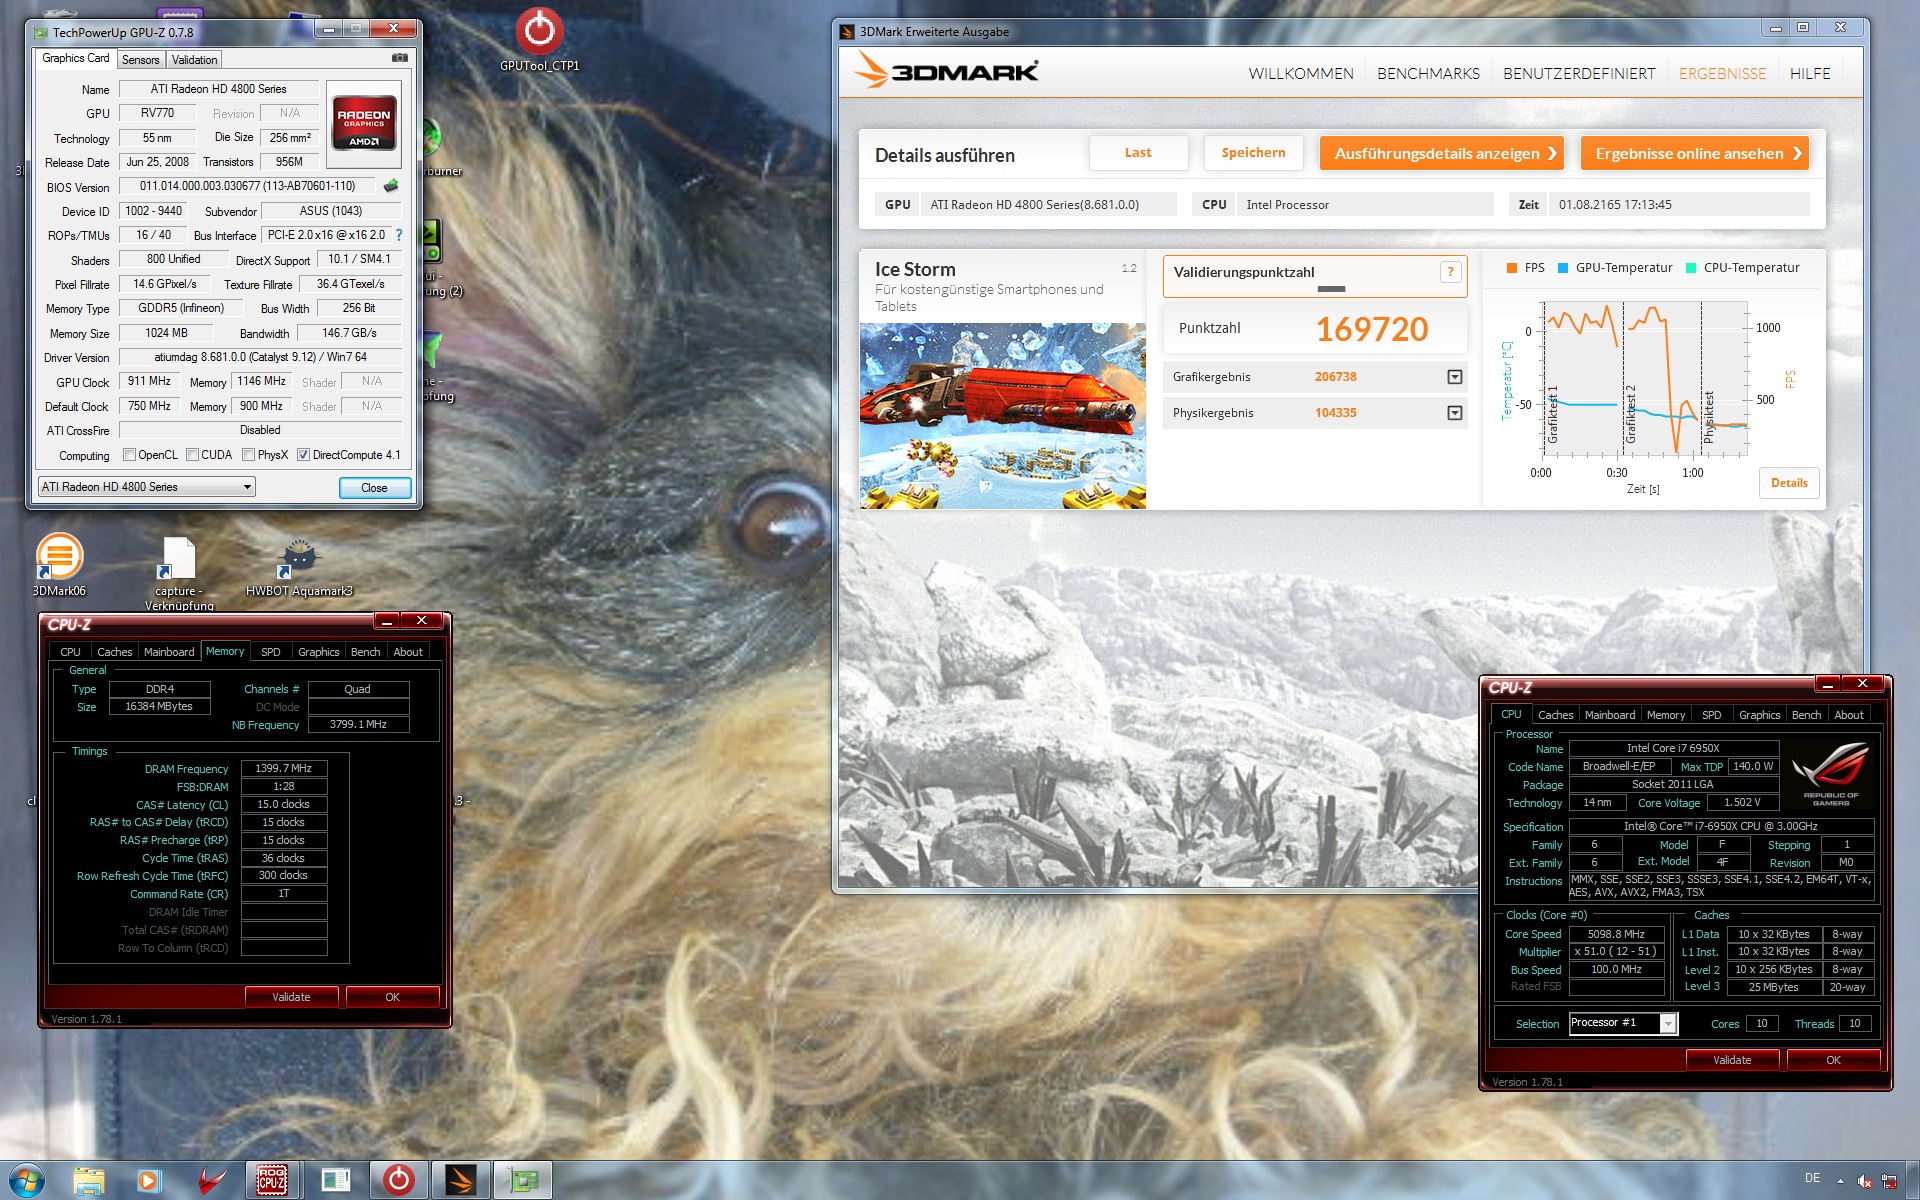1920x1200 pixels.
Task: Open the BENCHMARKS section in 3DMark
Action: coord(1428,74)
